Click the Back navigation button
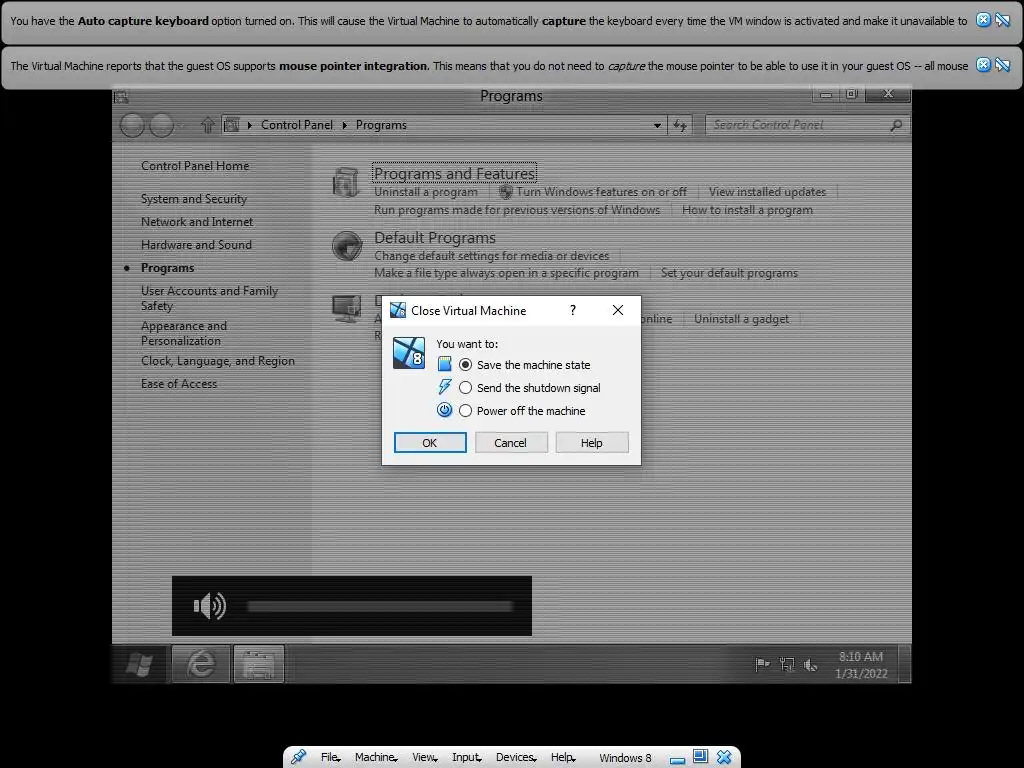Viewport: 1024px width, 768px height. coord(133,125)
